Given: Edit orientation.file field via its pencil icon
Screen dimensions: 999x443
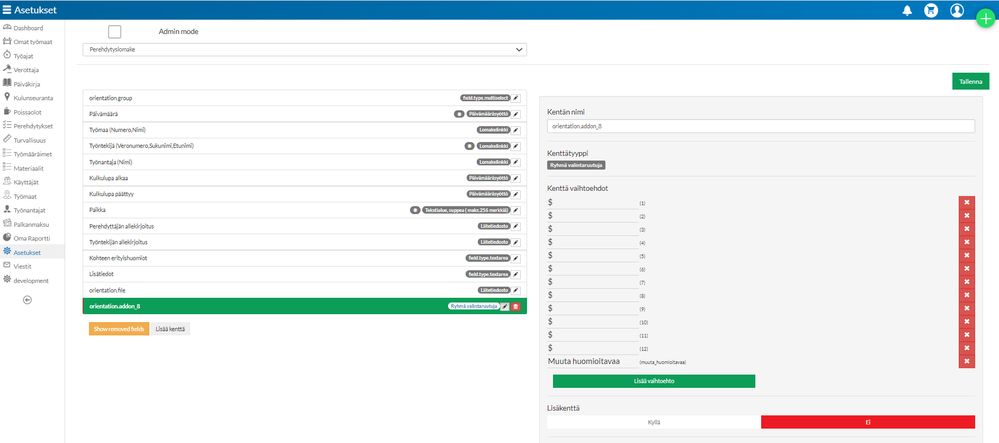Looking at the screenshot, I should click(516, 290).
